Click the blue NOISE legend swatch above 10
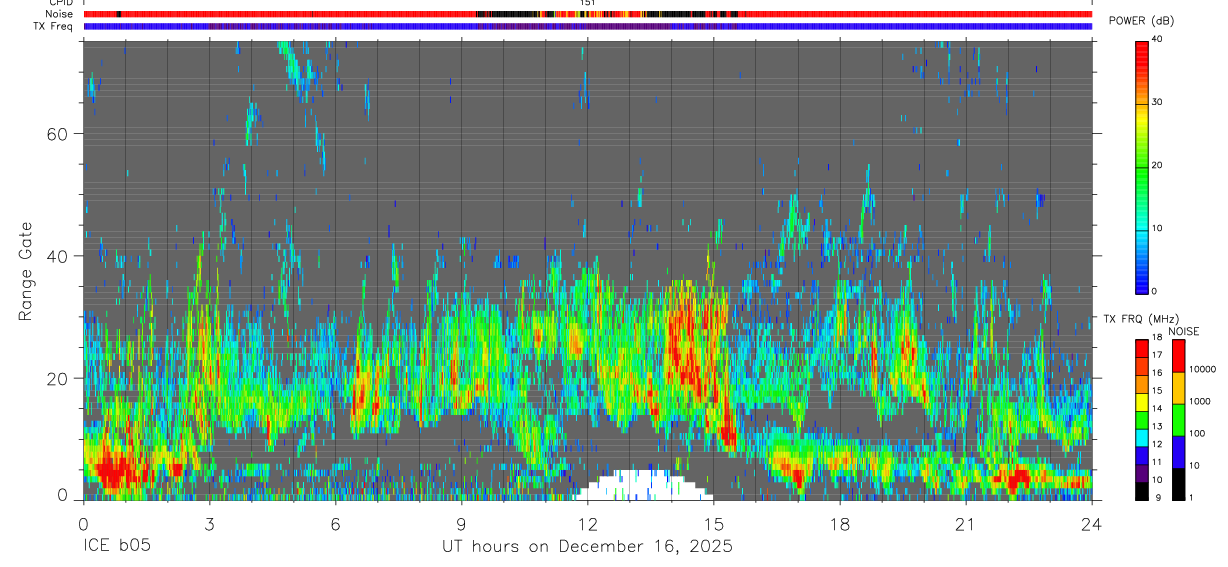The image size is (1228, 567). 1177,451
